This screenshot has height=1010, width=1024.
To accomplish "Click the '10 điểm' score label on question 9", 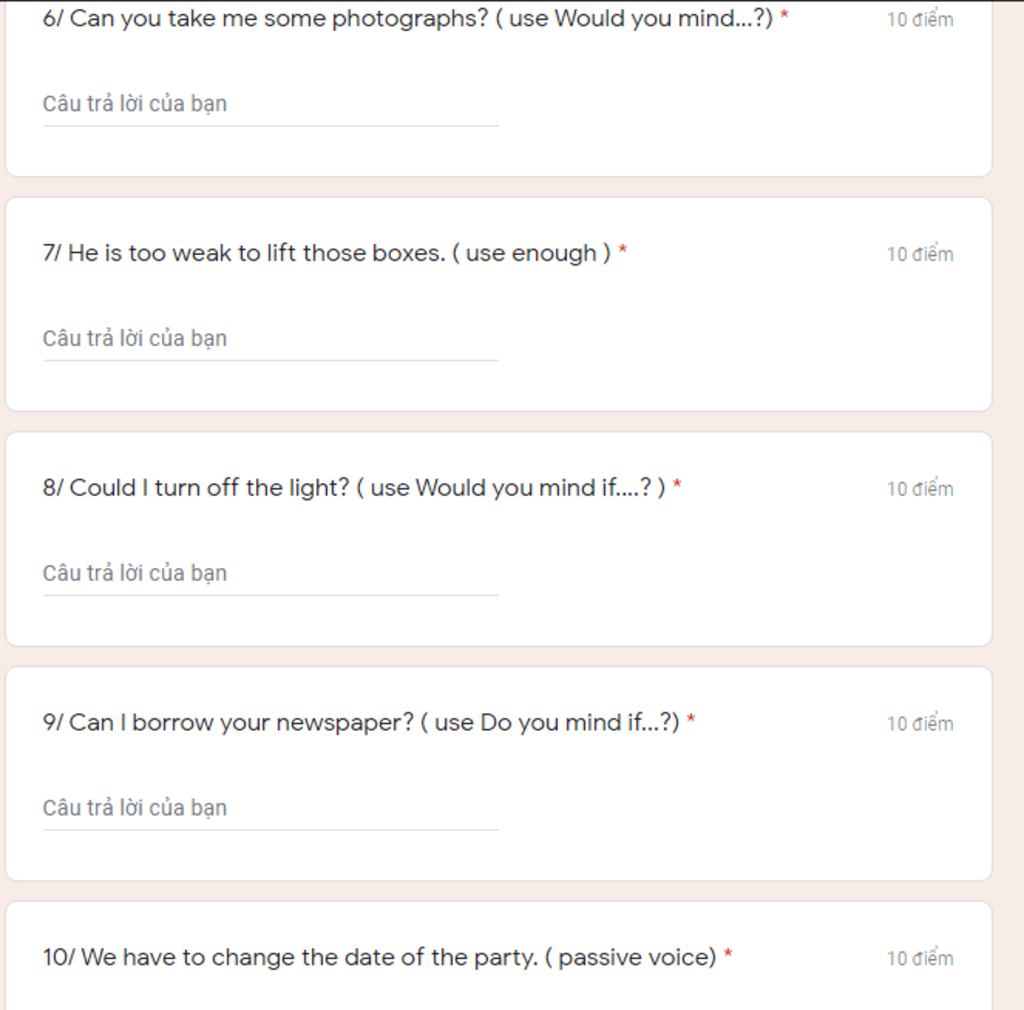I will pyautogui.click(x=920, y=724).
